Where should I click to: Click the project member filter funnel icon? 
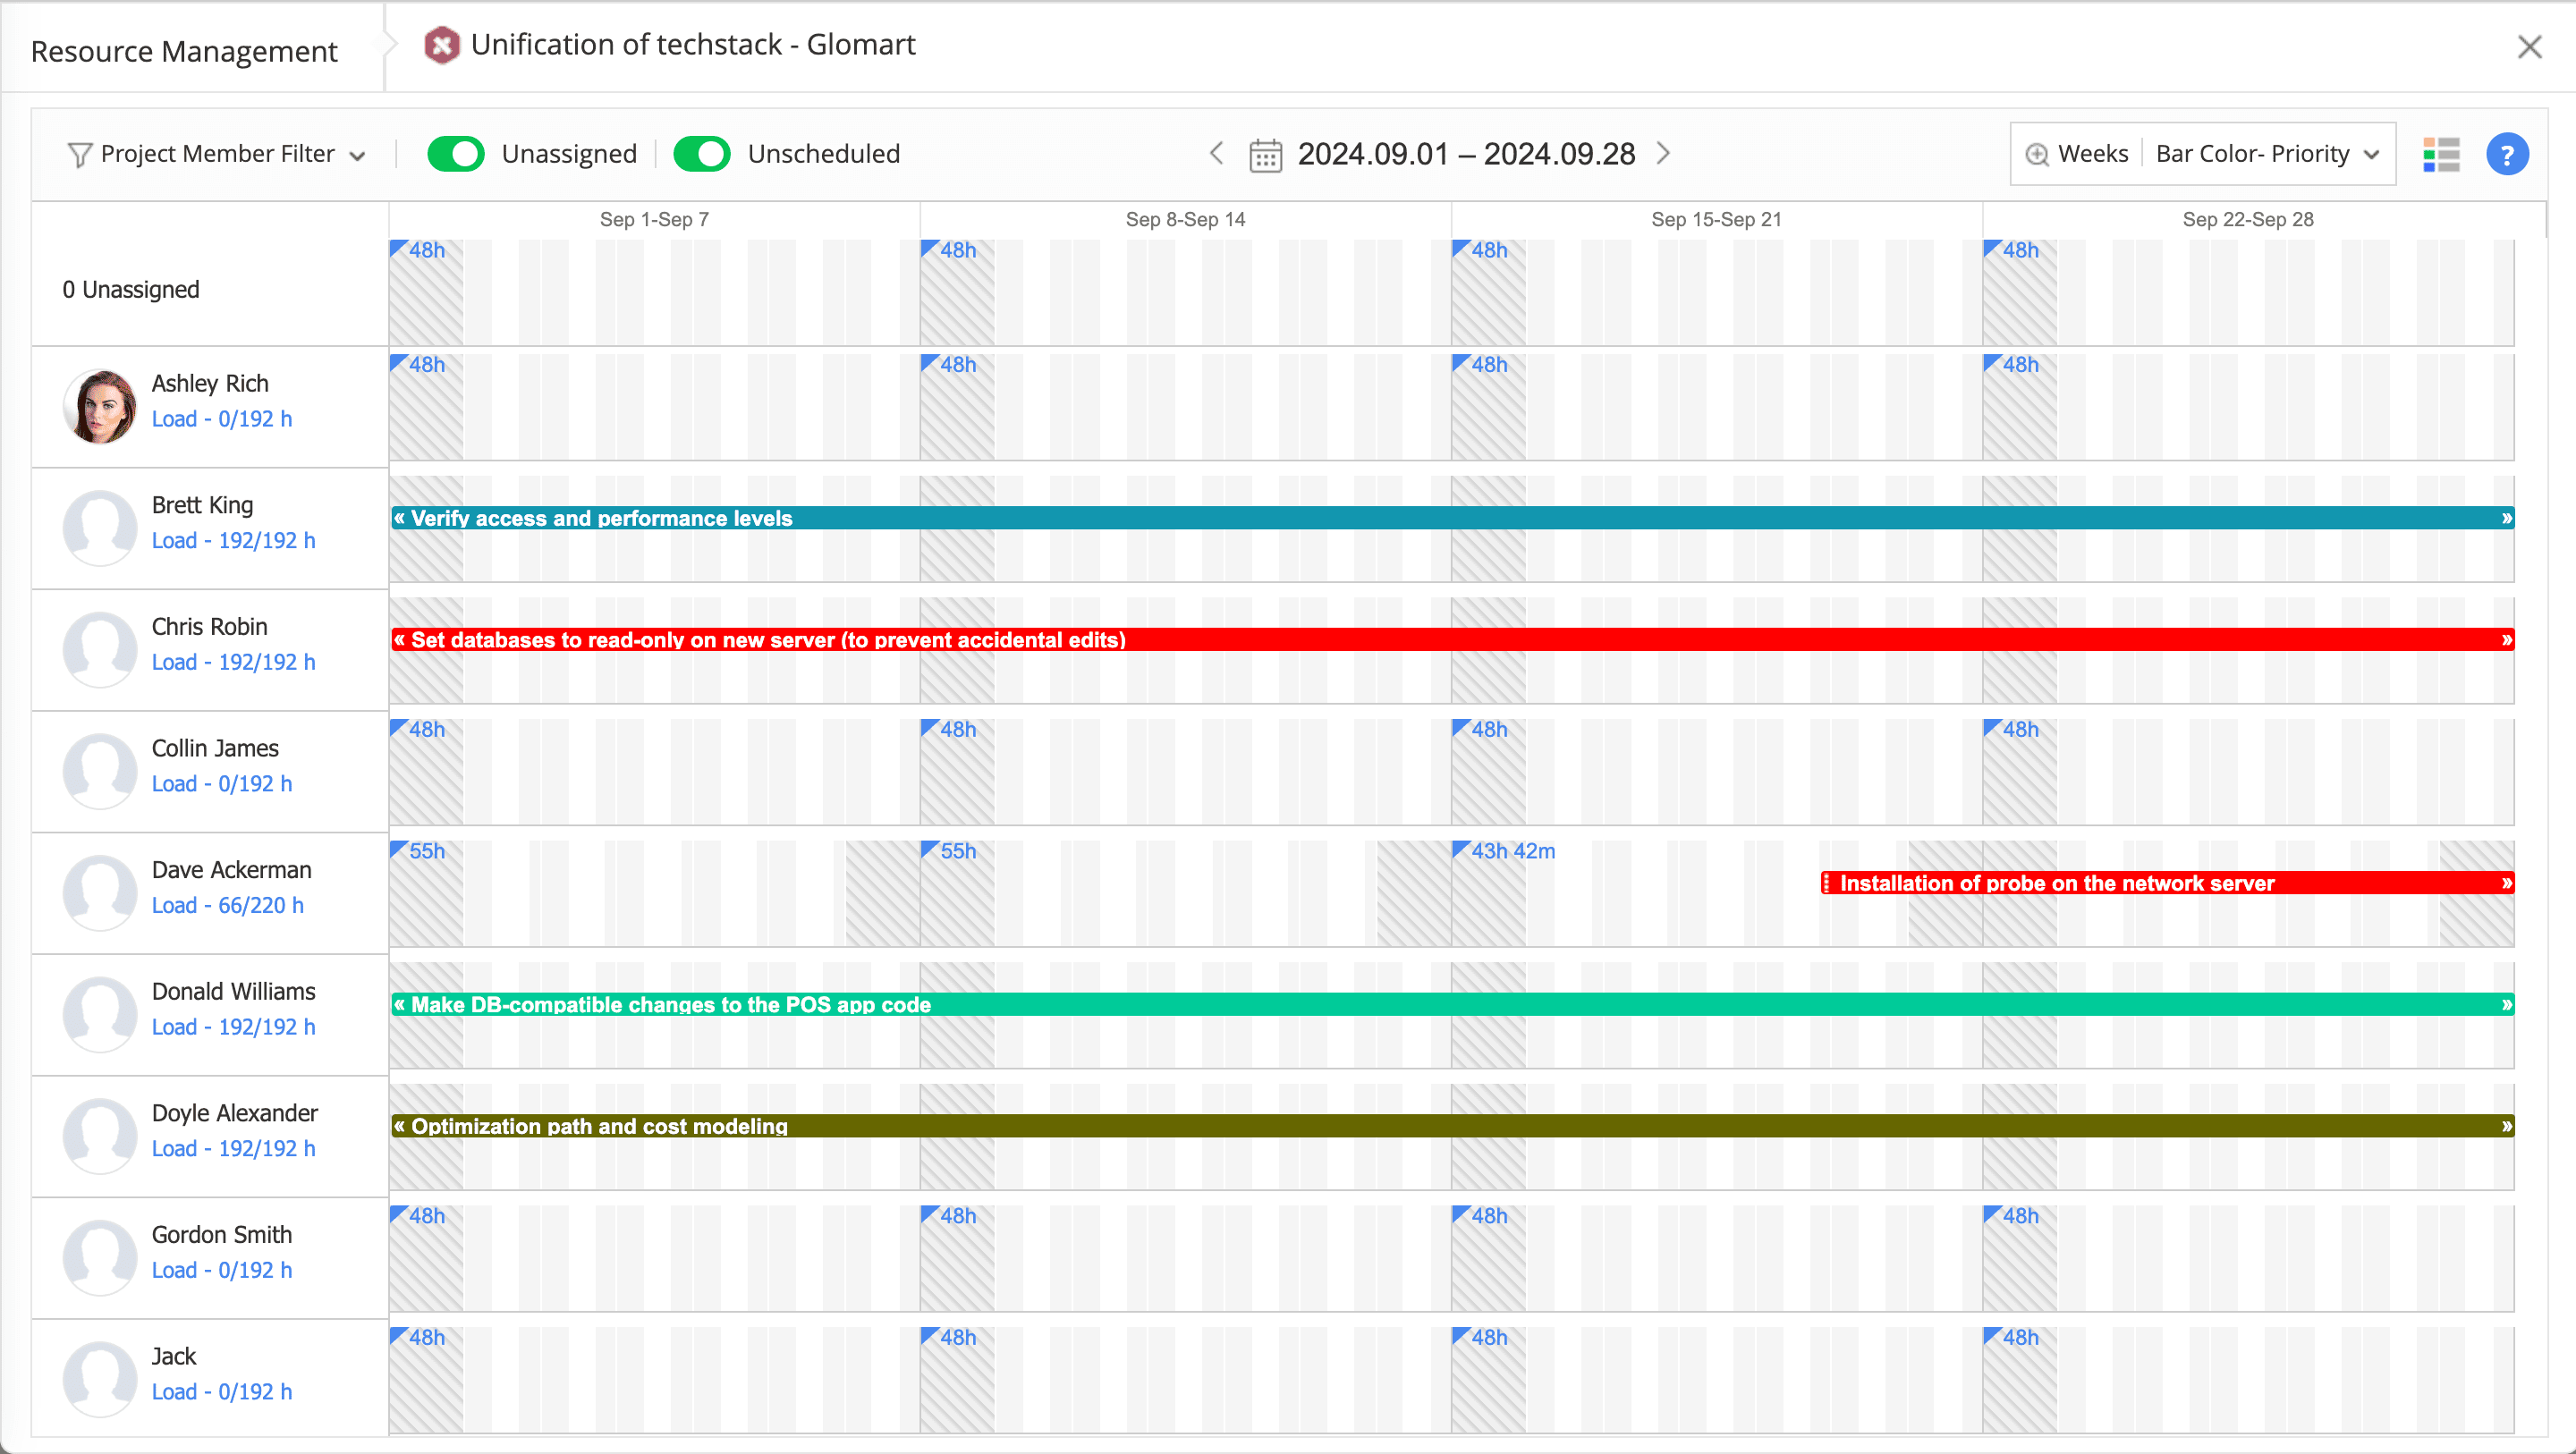click(x=79, y=155)
